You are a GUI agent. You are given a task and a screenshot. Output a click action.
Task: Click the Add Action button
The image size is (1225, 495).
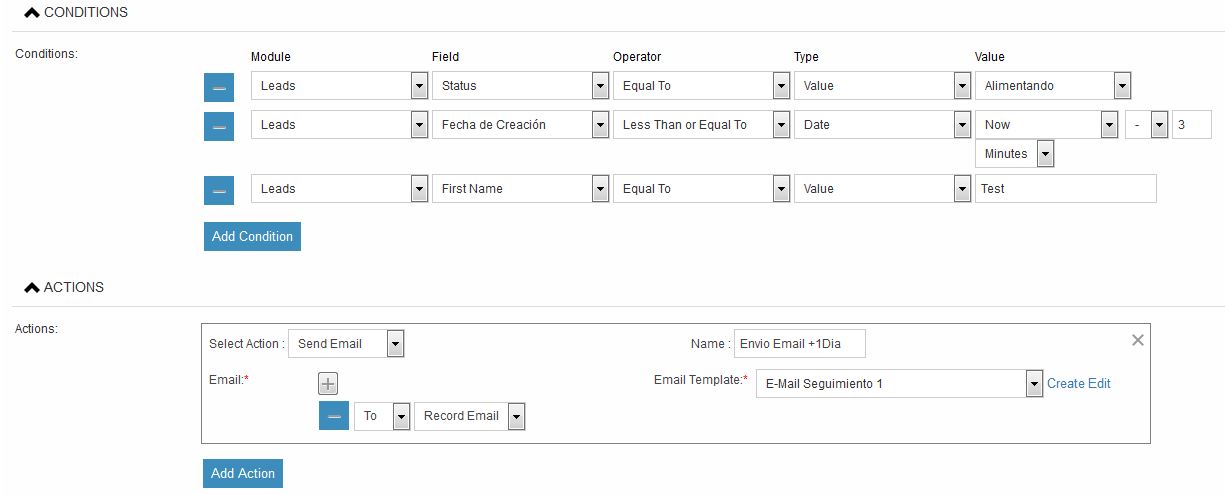pyautogui.click(x=243, y=474)
